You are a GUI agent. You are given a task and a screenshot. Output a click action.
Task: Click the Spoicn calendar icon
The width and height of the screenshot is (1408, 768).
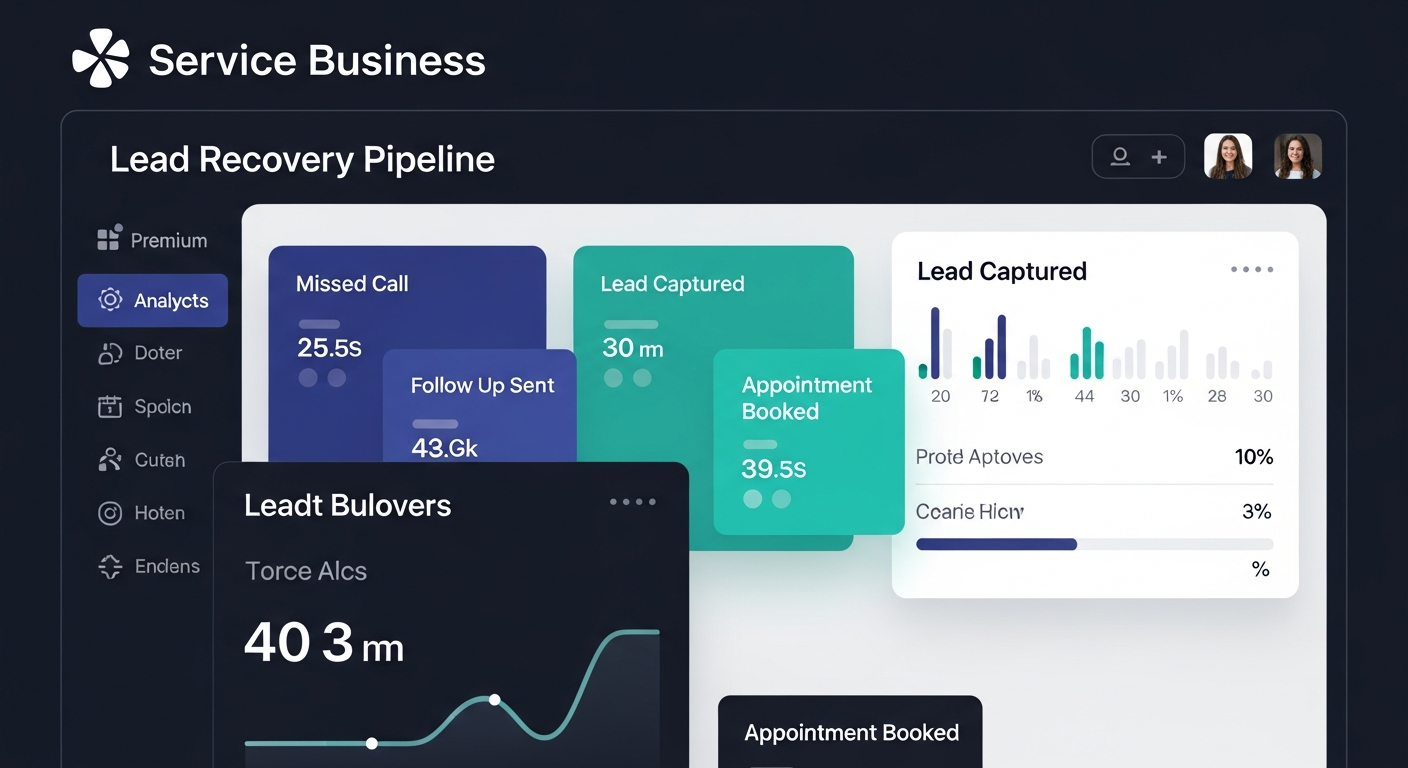(110, 406)
